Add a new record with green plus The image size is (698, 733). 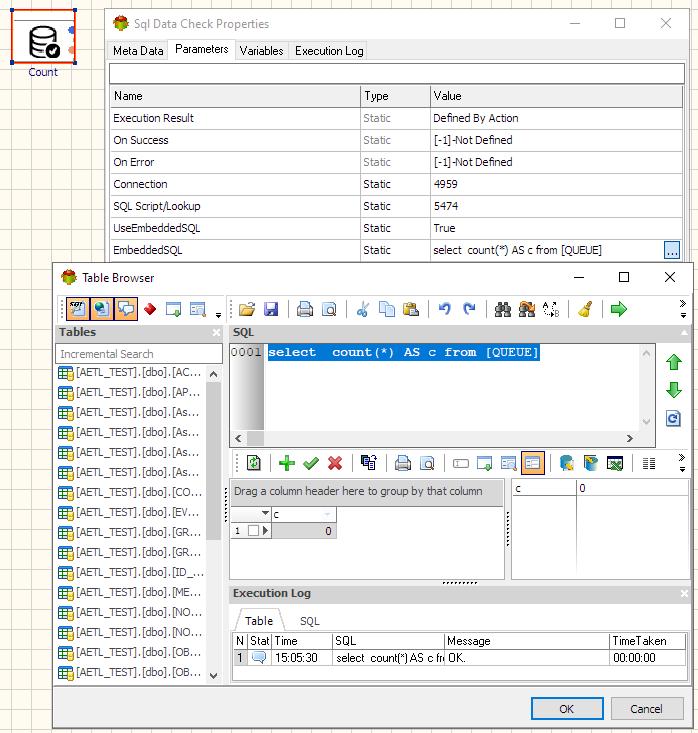[287, 463]
